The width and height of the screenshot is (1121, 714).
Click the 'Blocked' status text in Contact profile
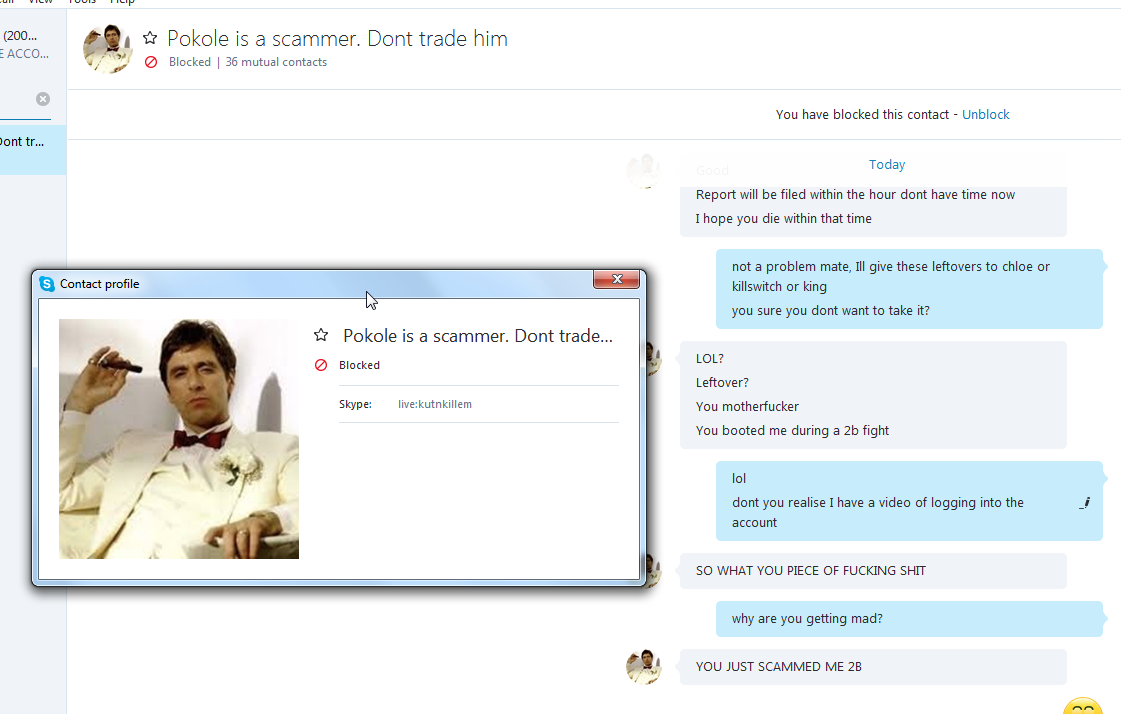359,365
